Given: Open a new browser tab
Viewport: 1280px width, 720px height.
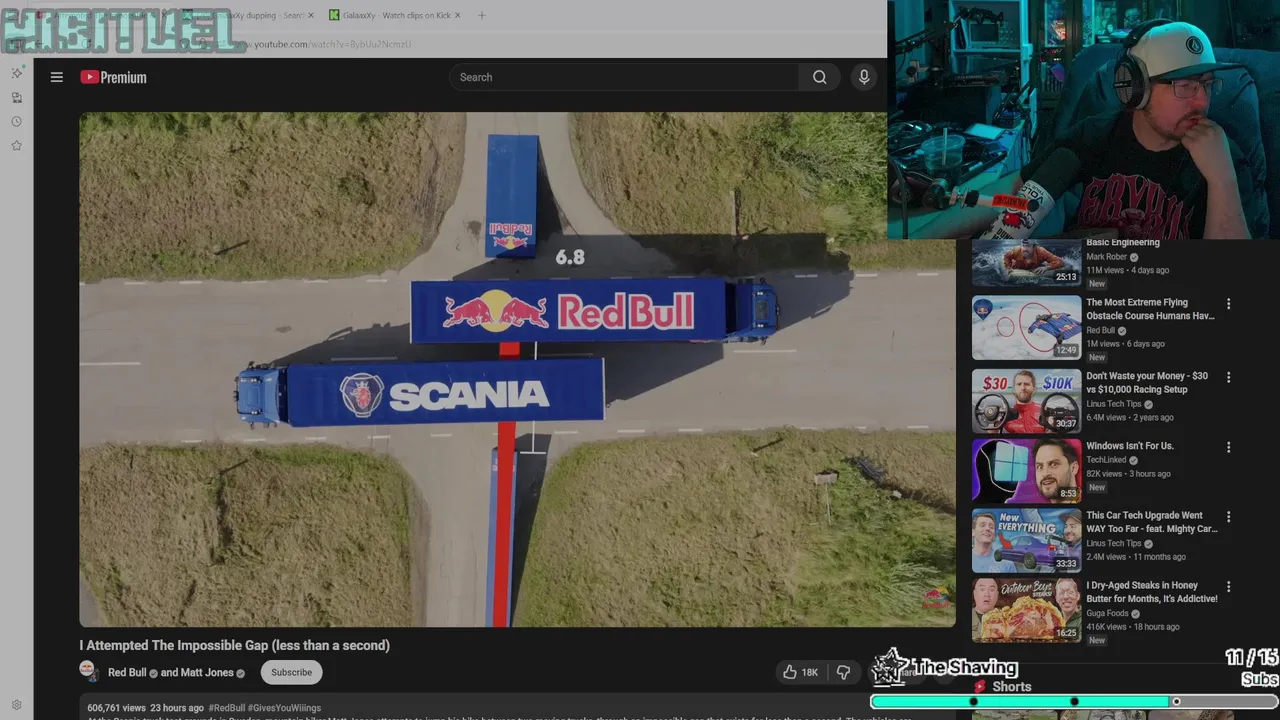Looking at the screenshot, I should click(481, 15).
